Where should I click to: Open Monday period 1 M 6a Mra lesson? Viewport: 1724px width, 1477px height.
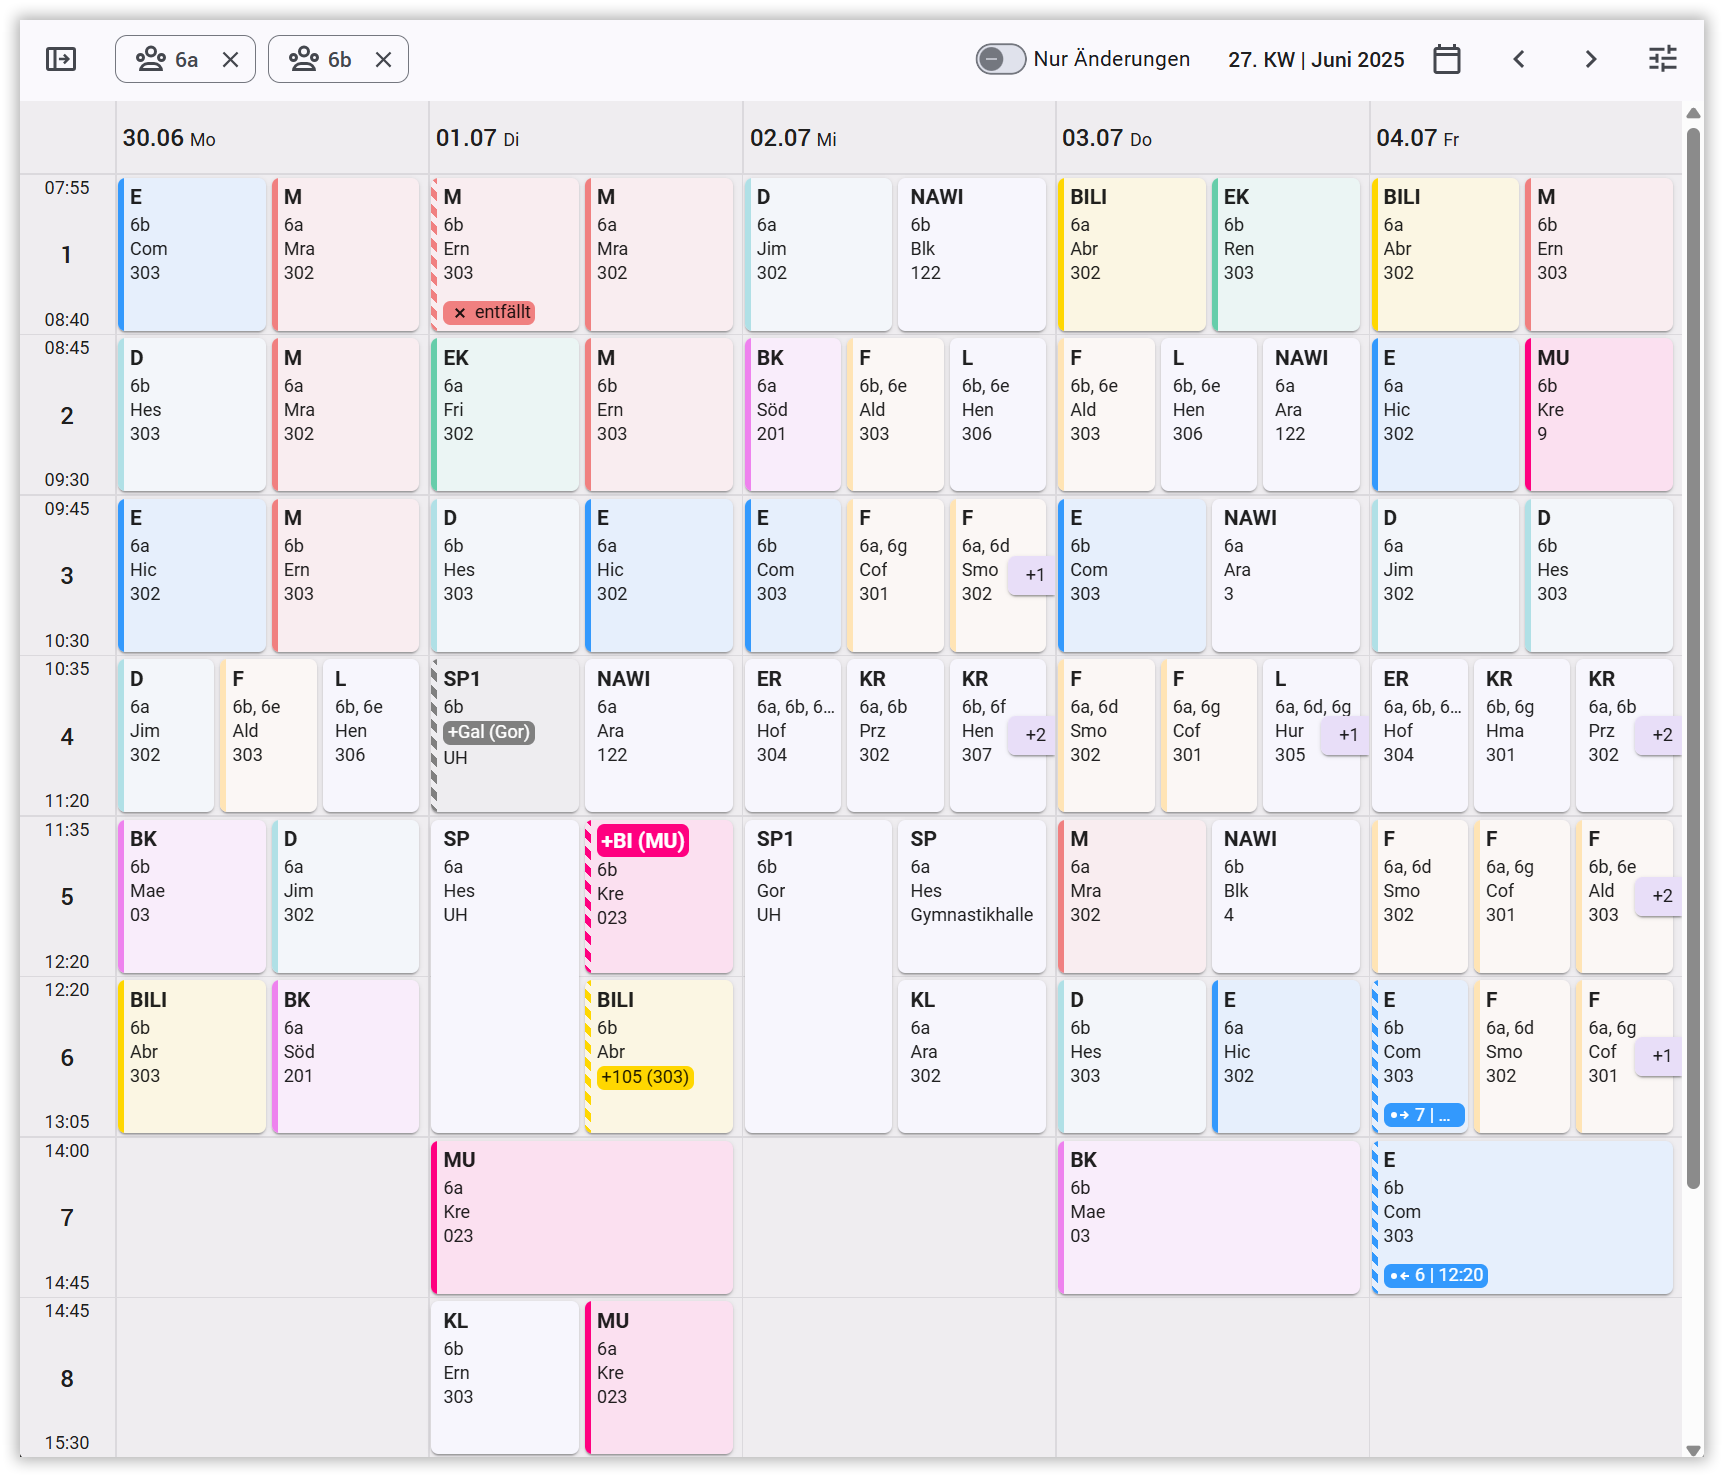pos(345,254)
